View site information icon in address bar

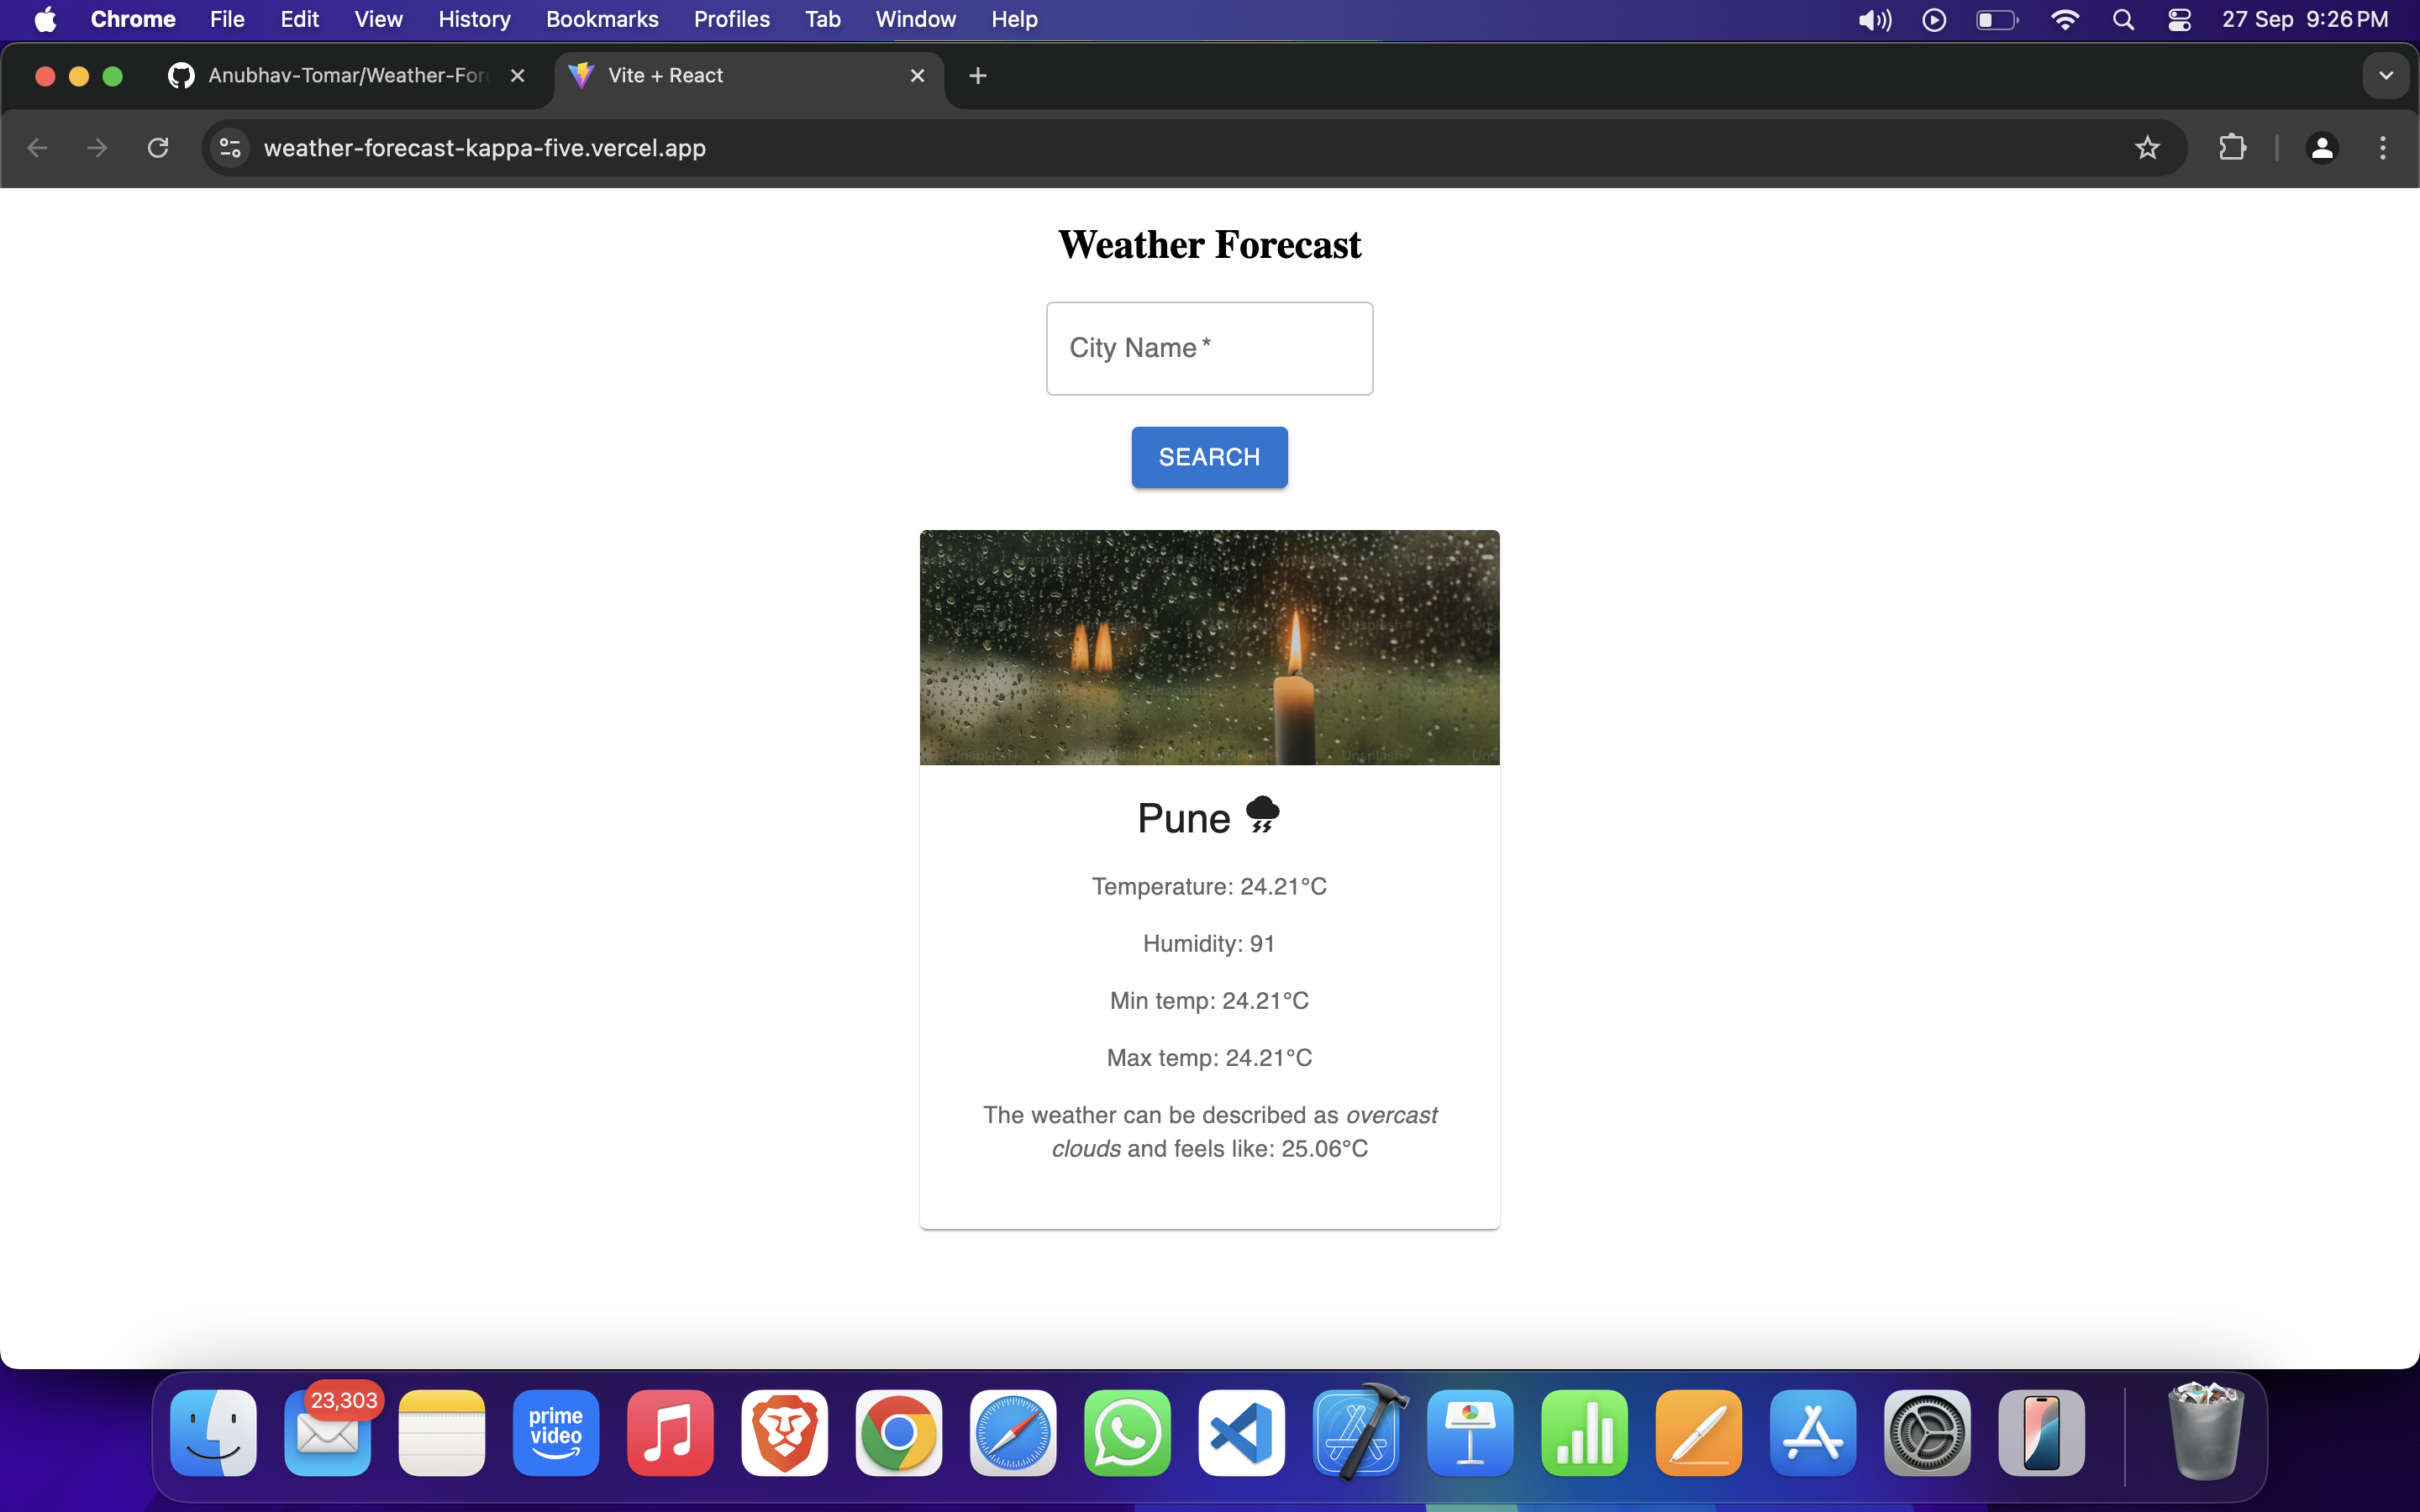230,148
